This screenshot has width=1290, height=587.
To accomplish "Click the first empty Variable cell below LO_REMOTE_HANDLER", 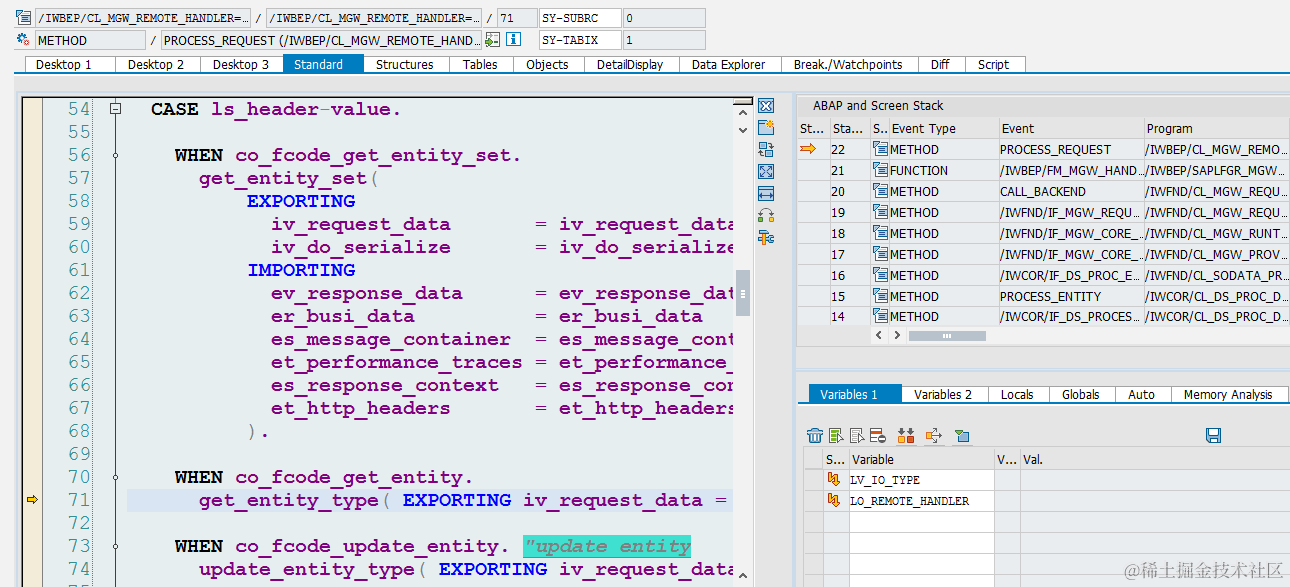I will 921,521.
